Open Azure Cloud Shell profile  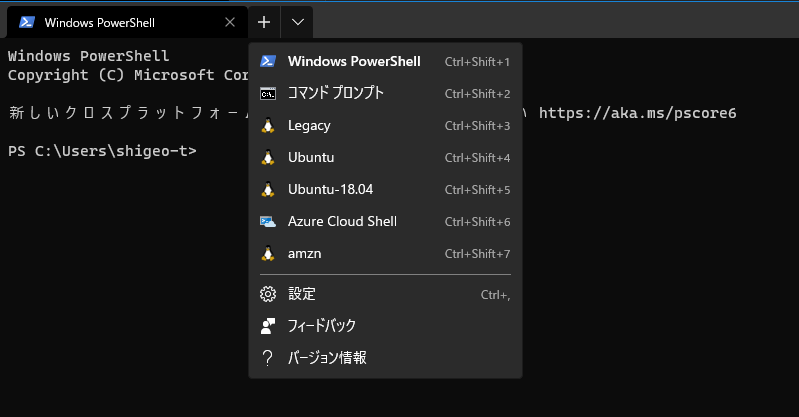coord(385,222)
